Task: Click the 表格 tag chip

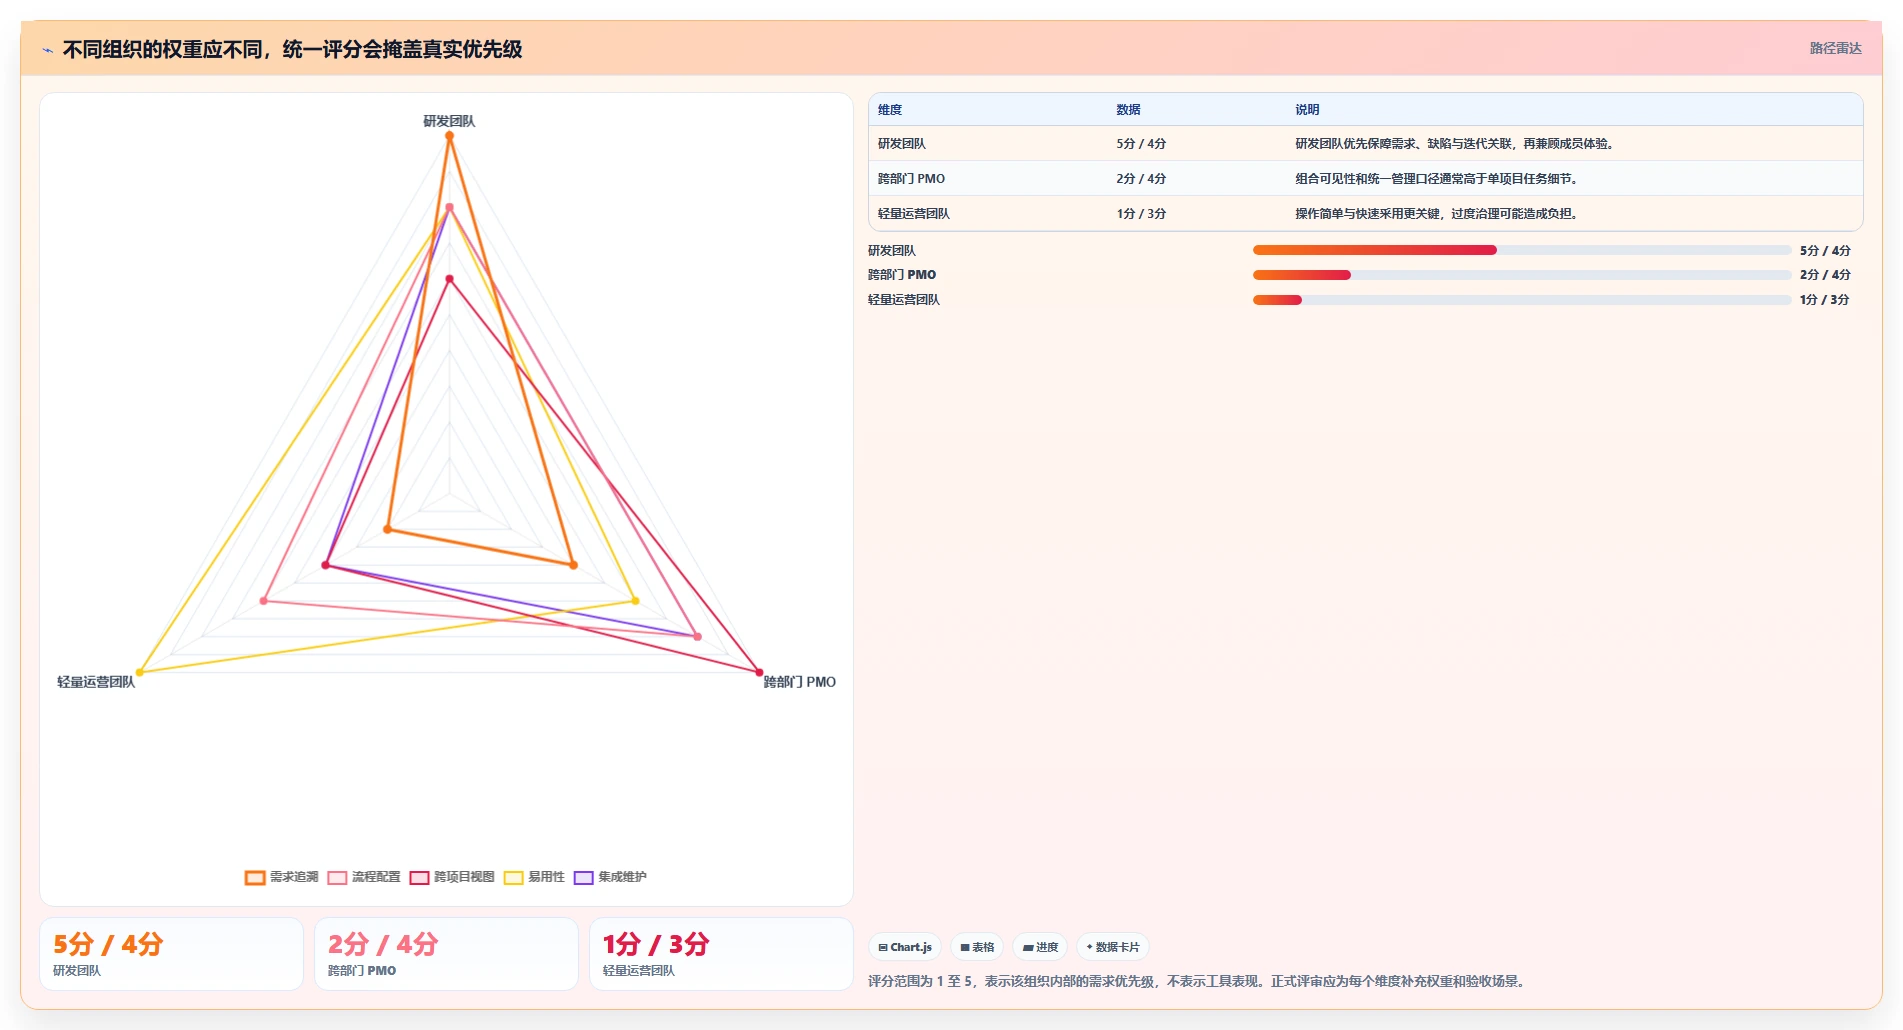Action: (x=977, y=947)
